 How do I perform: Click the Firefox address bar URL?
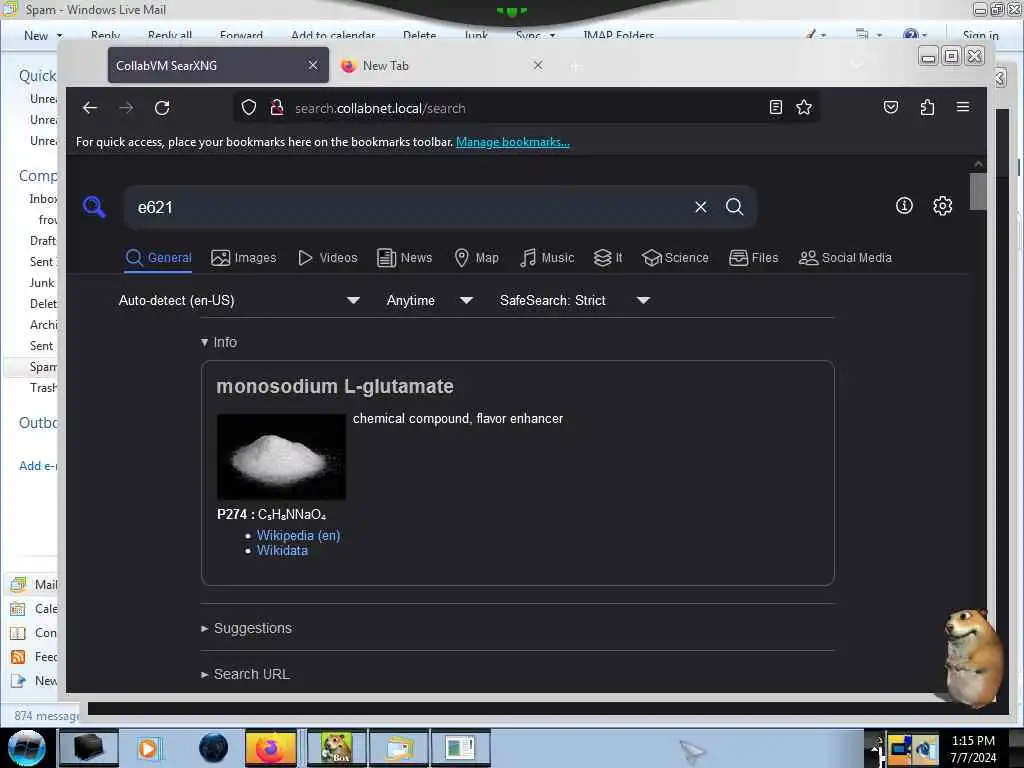[x=380, y=108]
